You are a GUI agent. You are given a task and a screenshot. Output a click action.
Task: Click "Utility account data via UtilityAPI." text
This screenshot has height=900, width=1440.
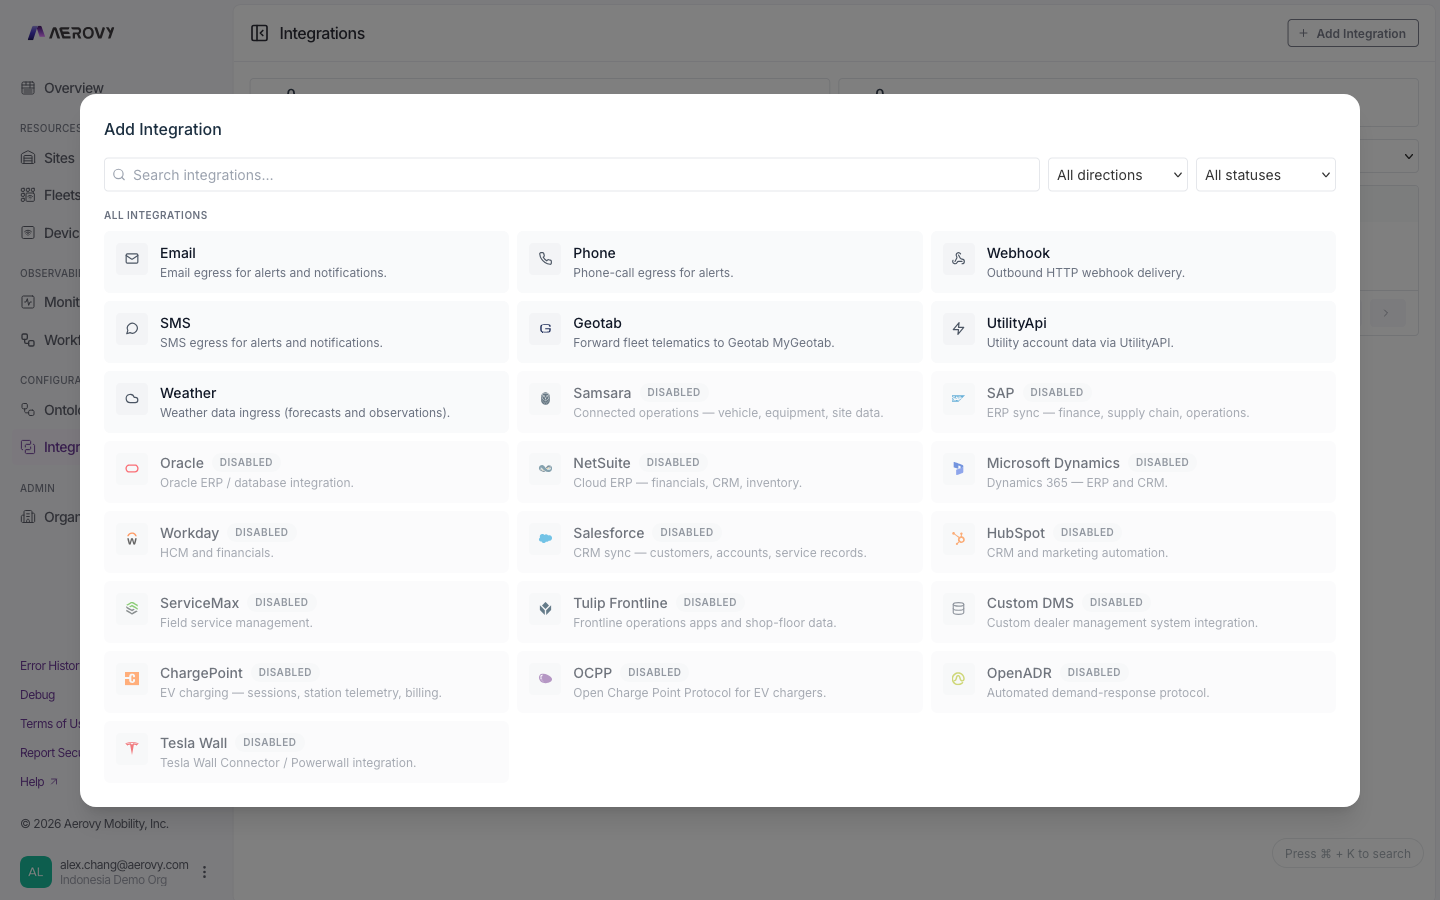point(1080,343)
